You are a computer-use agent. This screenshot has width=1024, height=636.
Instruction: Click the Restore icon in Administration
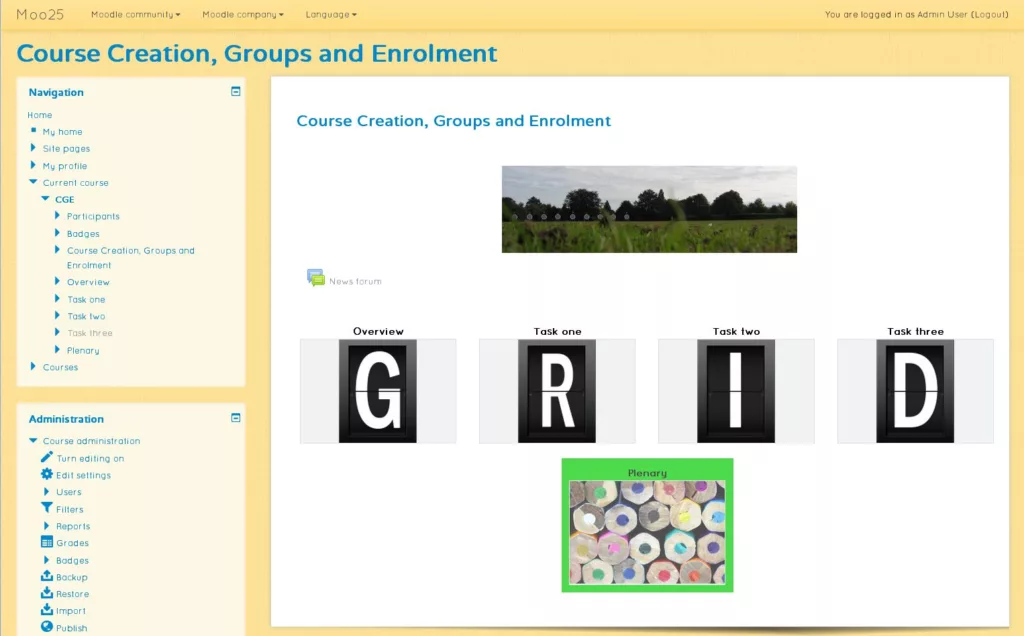pyautogui.click(x=46, y=594)
